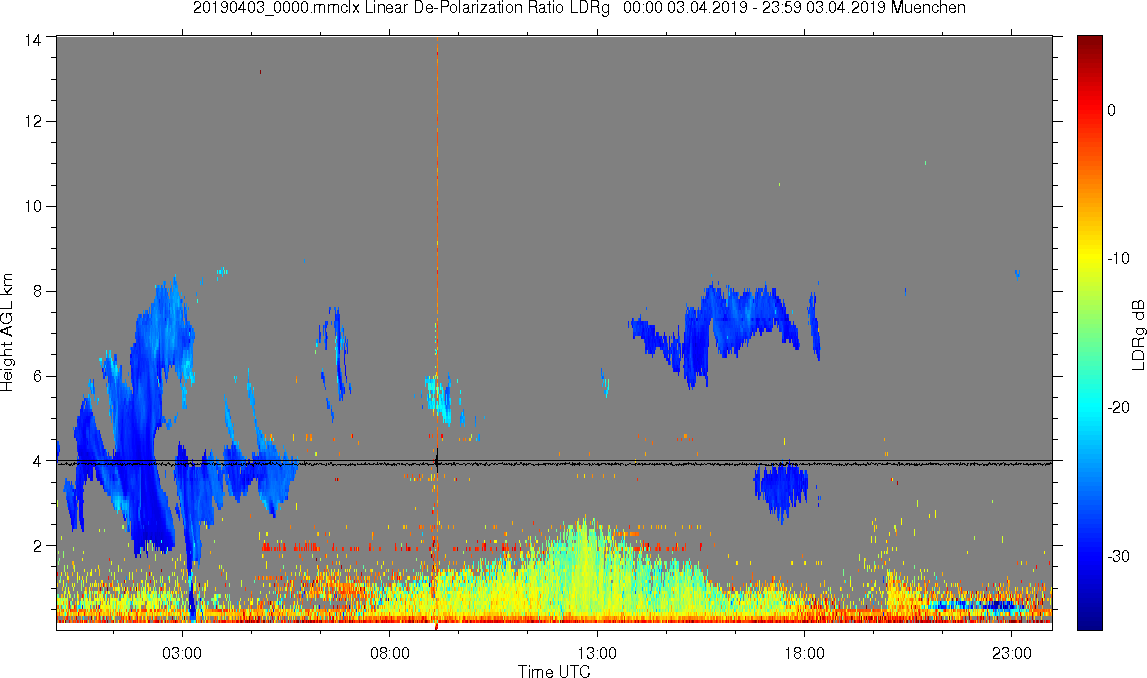1147x678 pixels.
Task: Click the height label '10'
Action: tap(33, 206)
